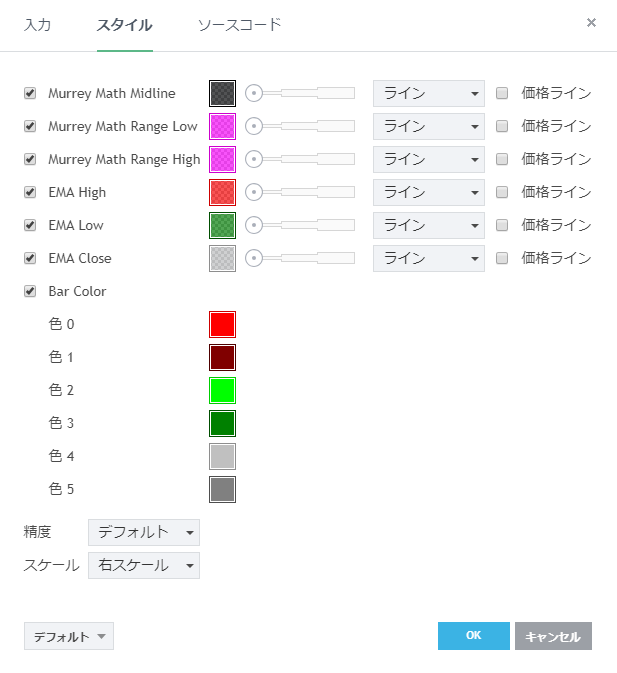Select the 色 5 gray color swatch

point(222,489)
